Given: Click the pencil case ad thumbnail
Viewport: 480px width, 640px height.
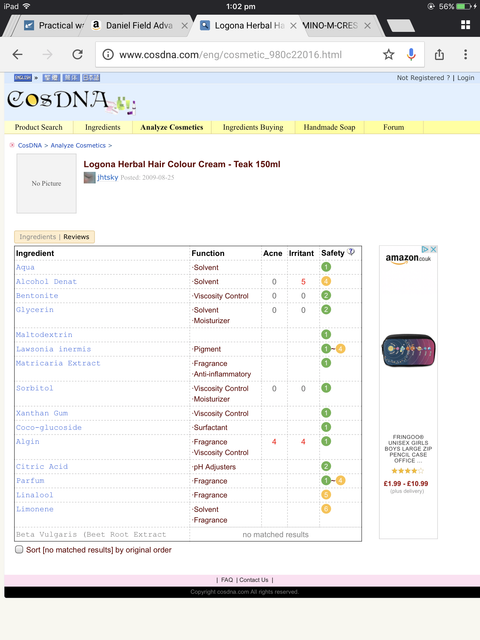Looking at the screenshot, I should (x=408, y=351).
